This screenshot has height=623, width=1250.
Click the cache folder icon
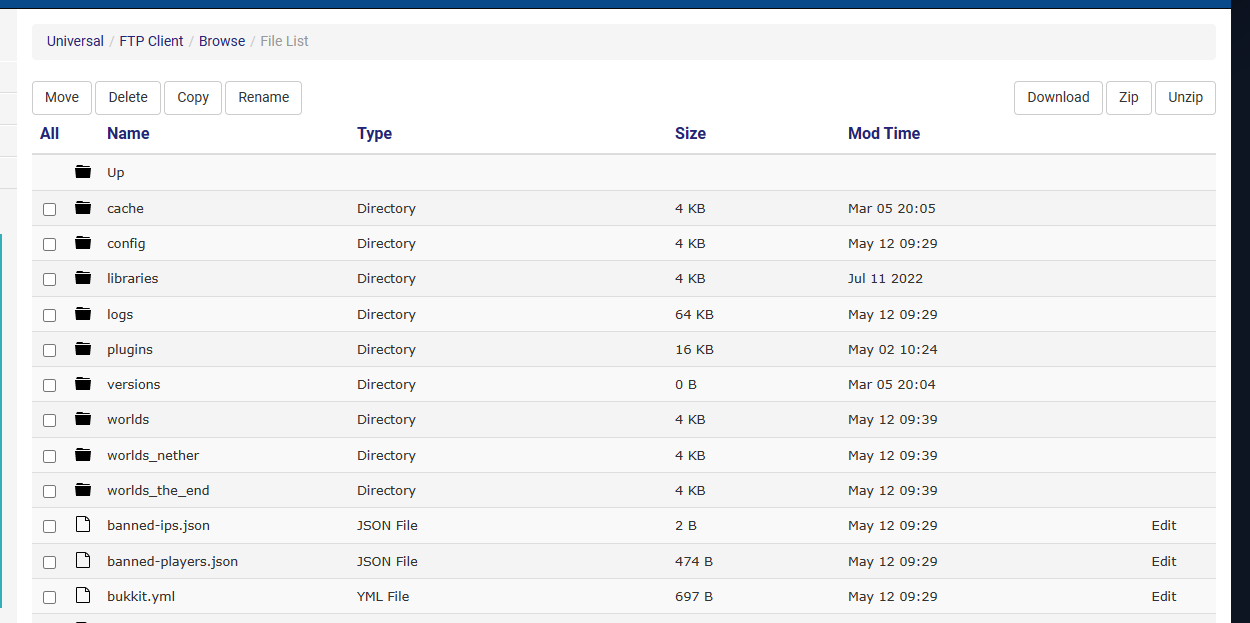83,208
